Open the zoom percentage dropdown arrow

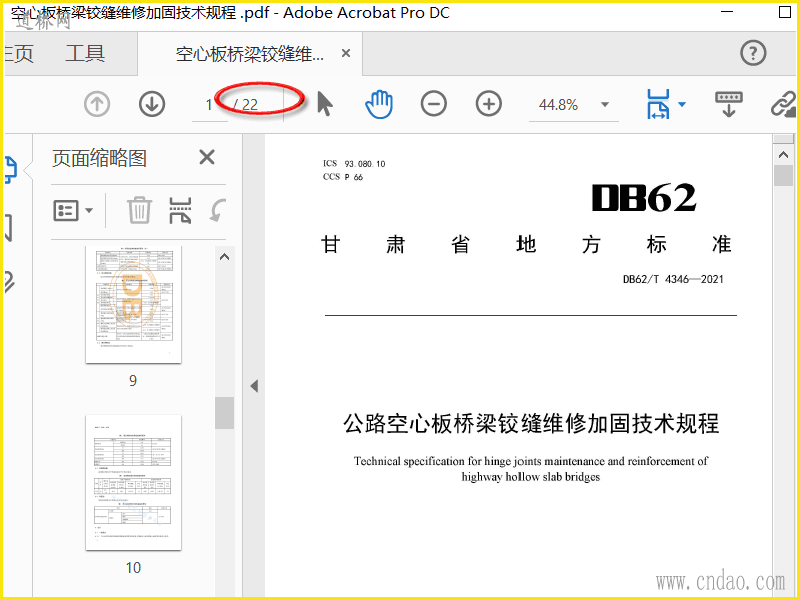click(605, 105)
